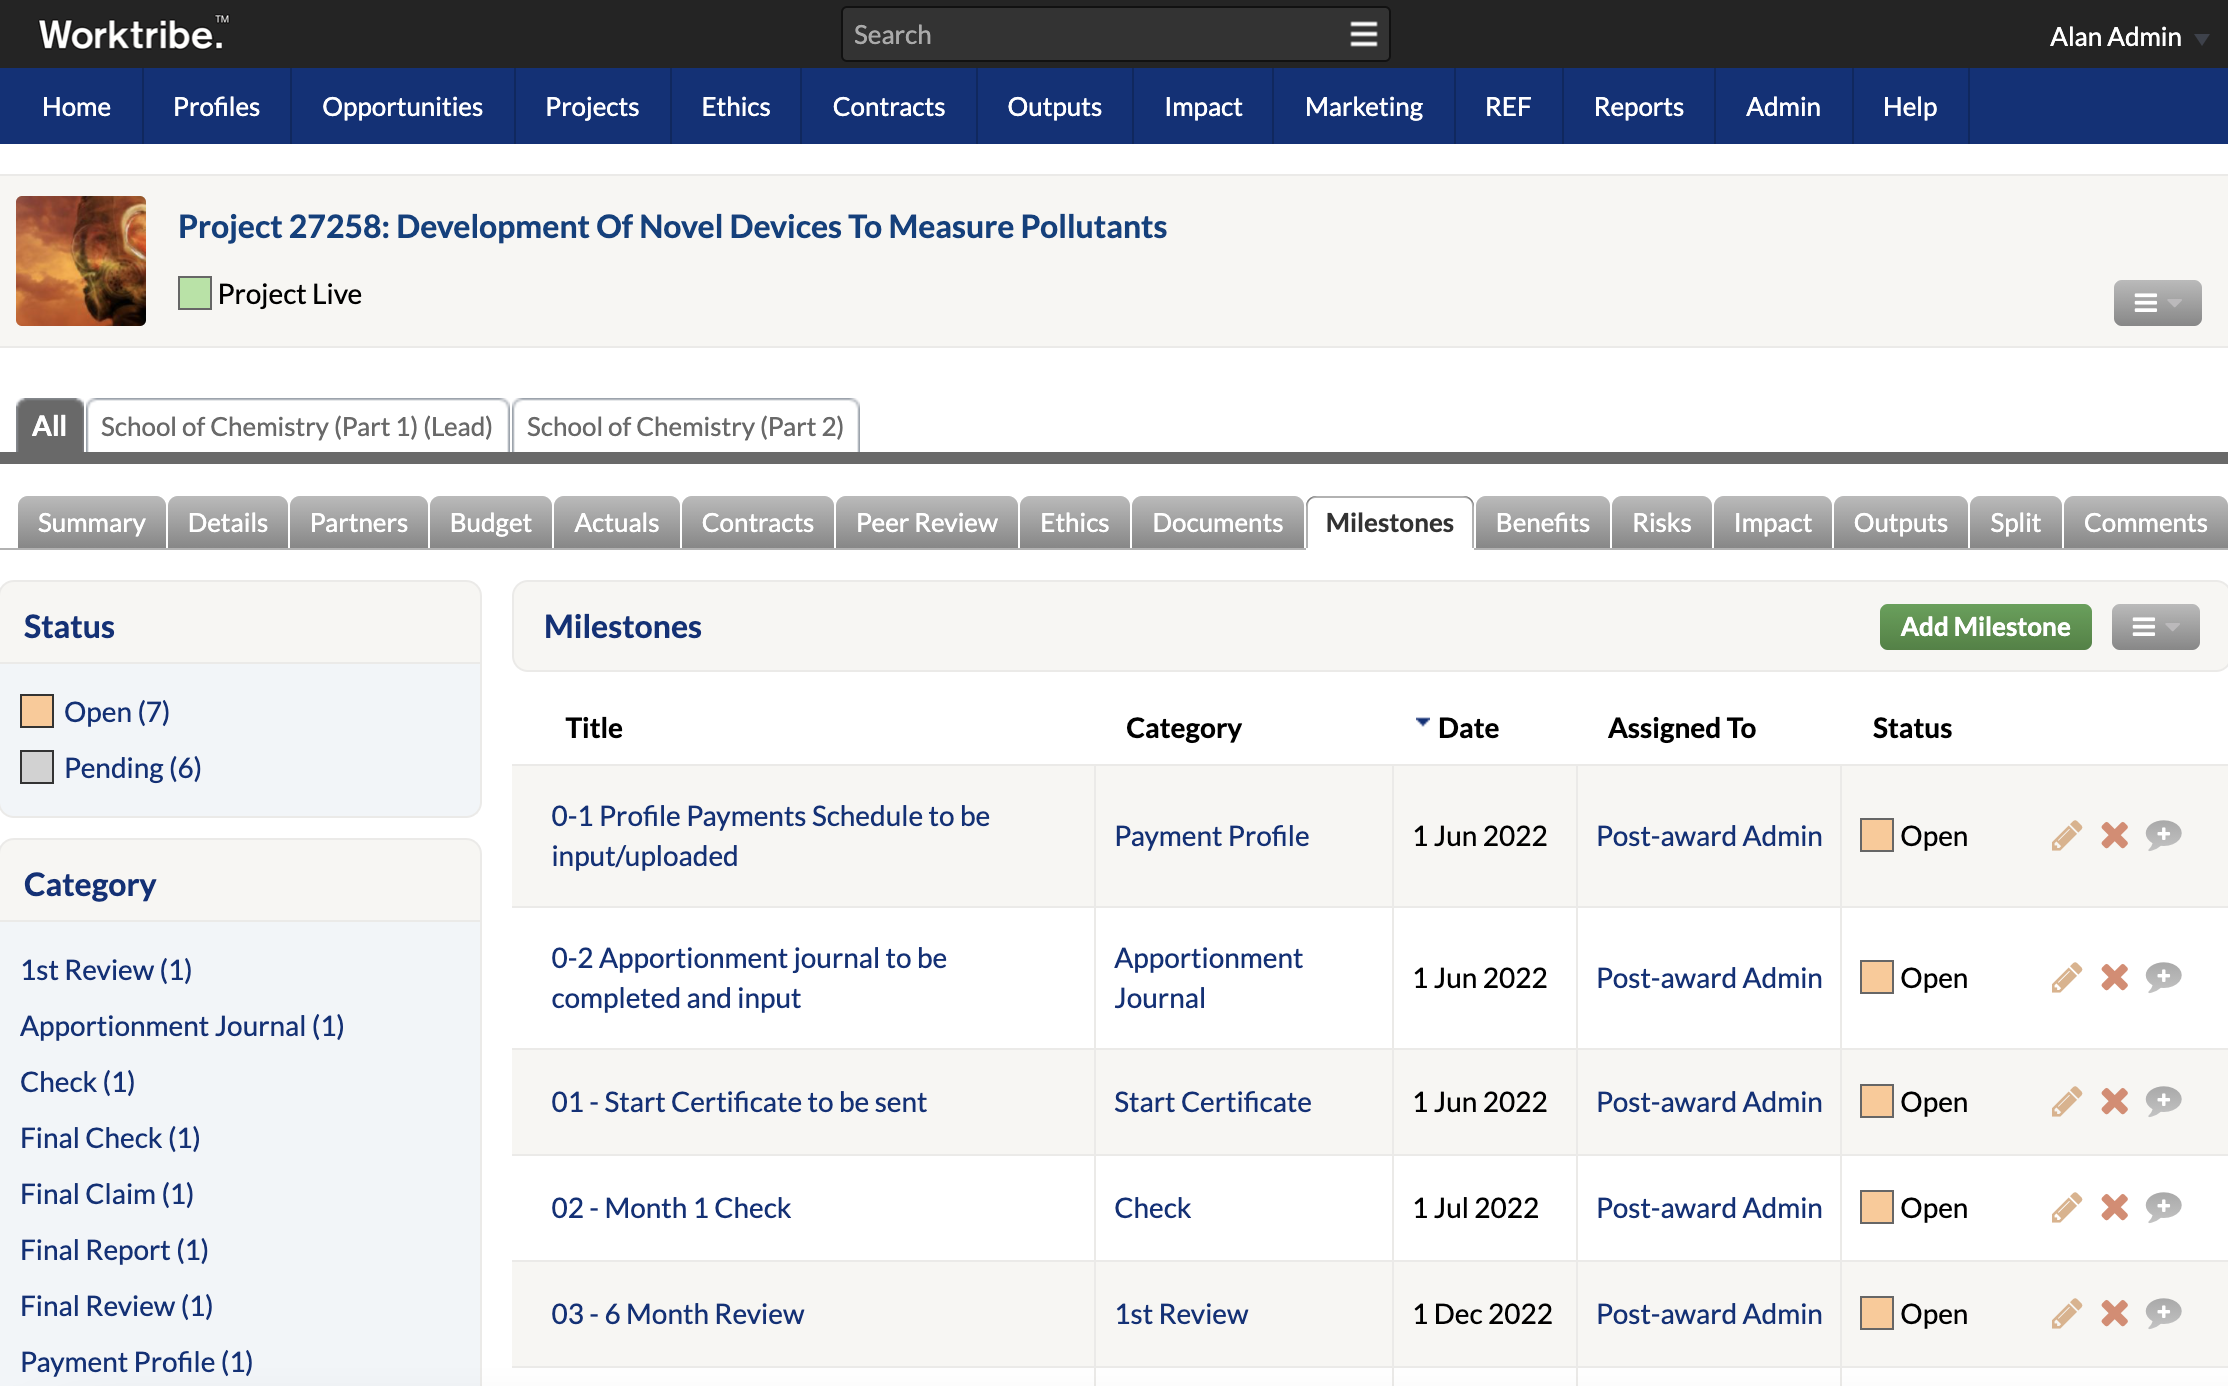Image resolution: width=2228 pixels, height=1386 pixels.
Task: Toggle Open status filter in sidebar
Action: [x=115, y=709]
